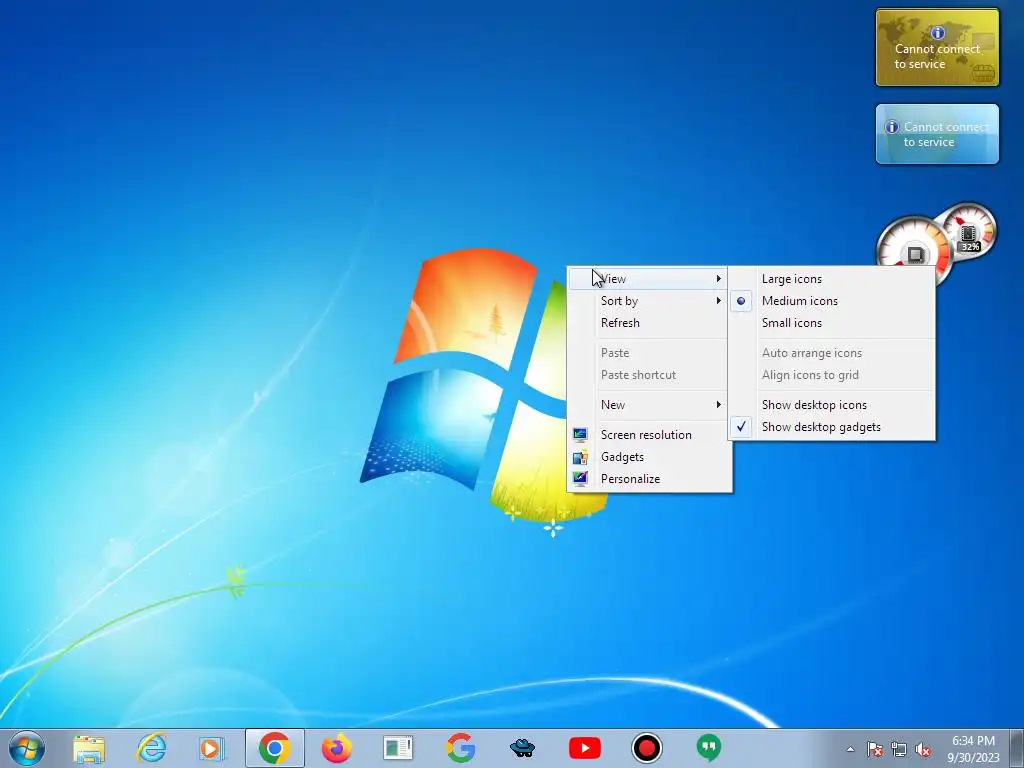
Task: Open the red record-button app in taskbar
Action: point(647,748)
